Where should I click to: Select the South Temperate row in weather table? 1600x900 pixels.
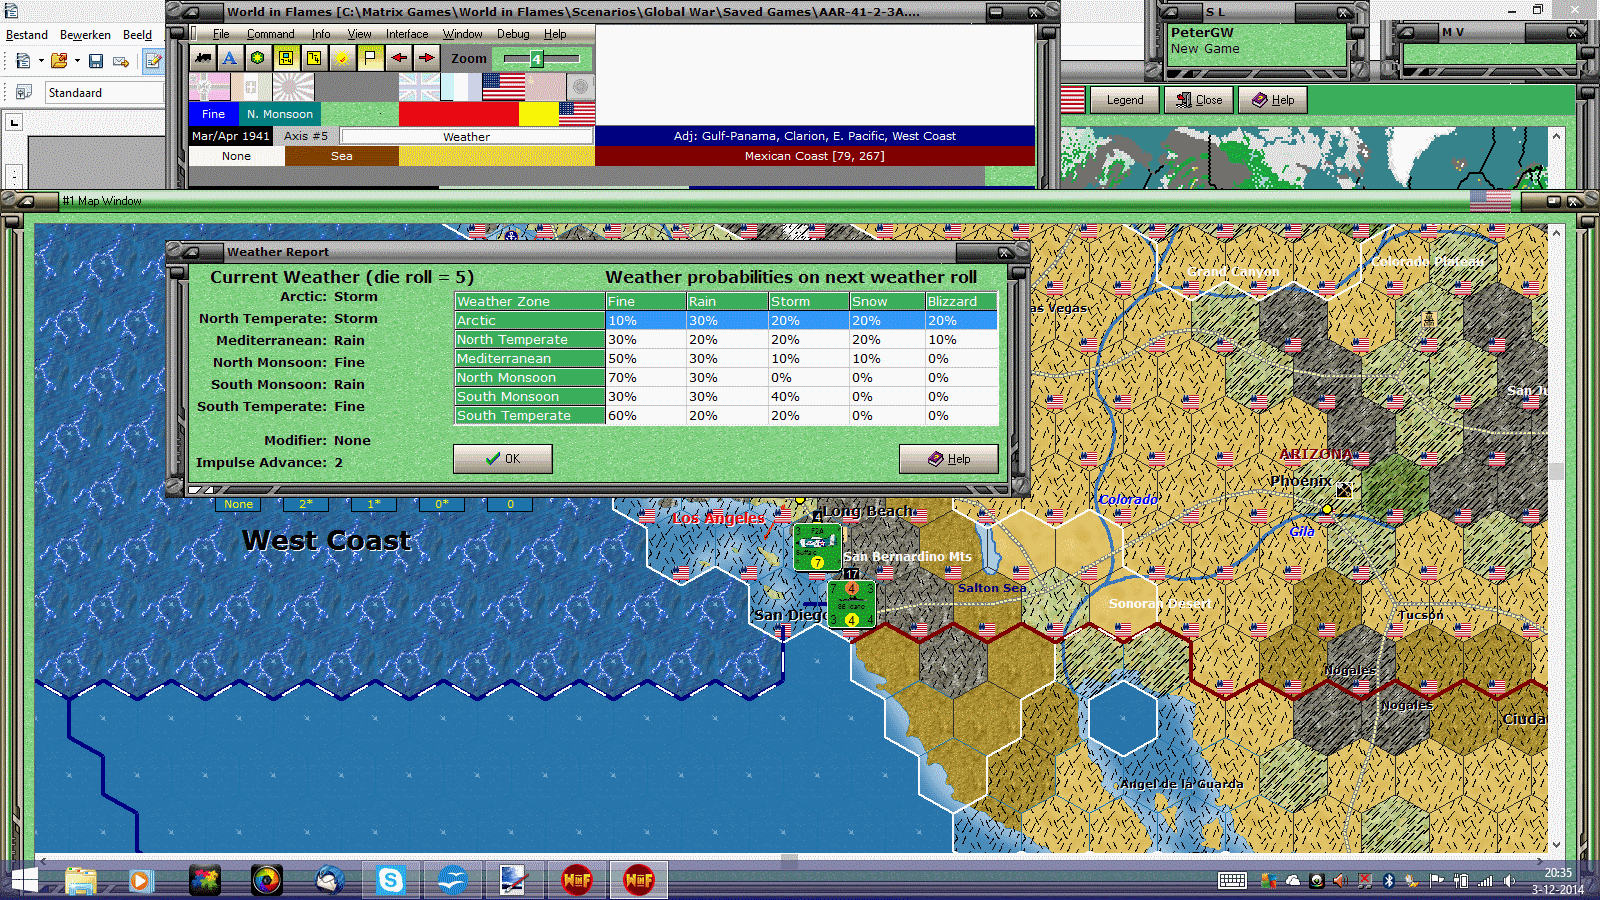point(726,416)
